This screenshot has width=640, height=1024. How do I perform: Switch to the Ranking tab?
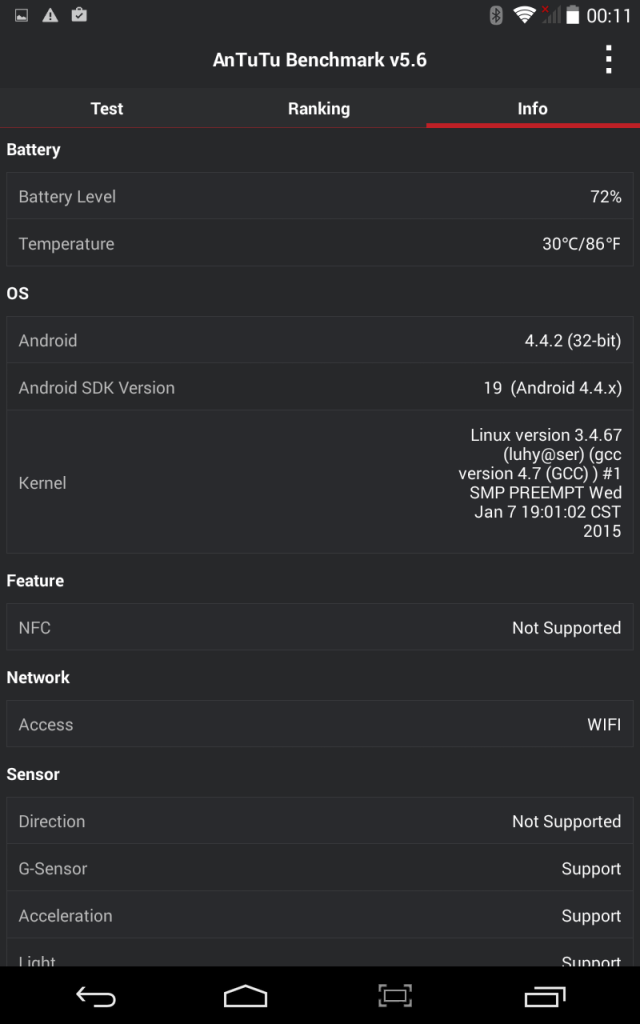click(x=319, y=108)
